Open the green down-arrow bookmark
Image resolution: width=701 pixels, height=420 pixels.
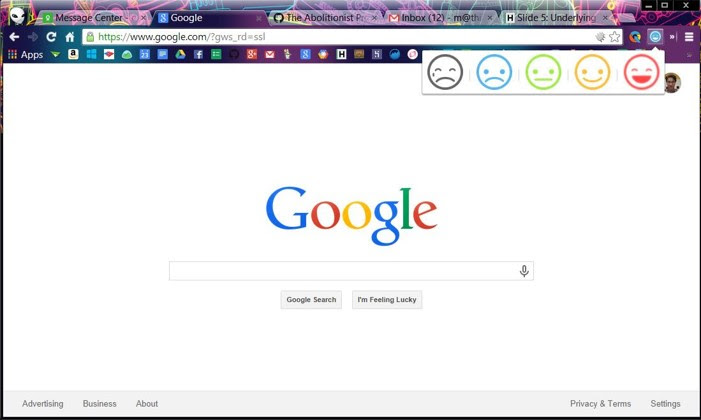55,54
